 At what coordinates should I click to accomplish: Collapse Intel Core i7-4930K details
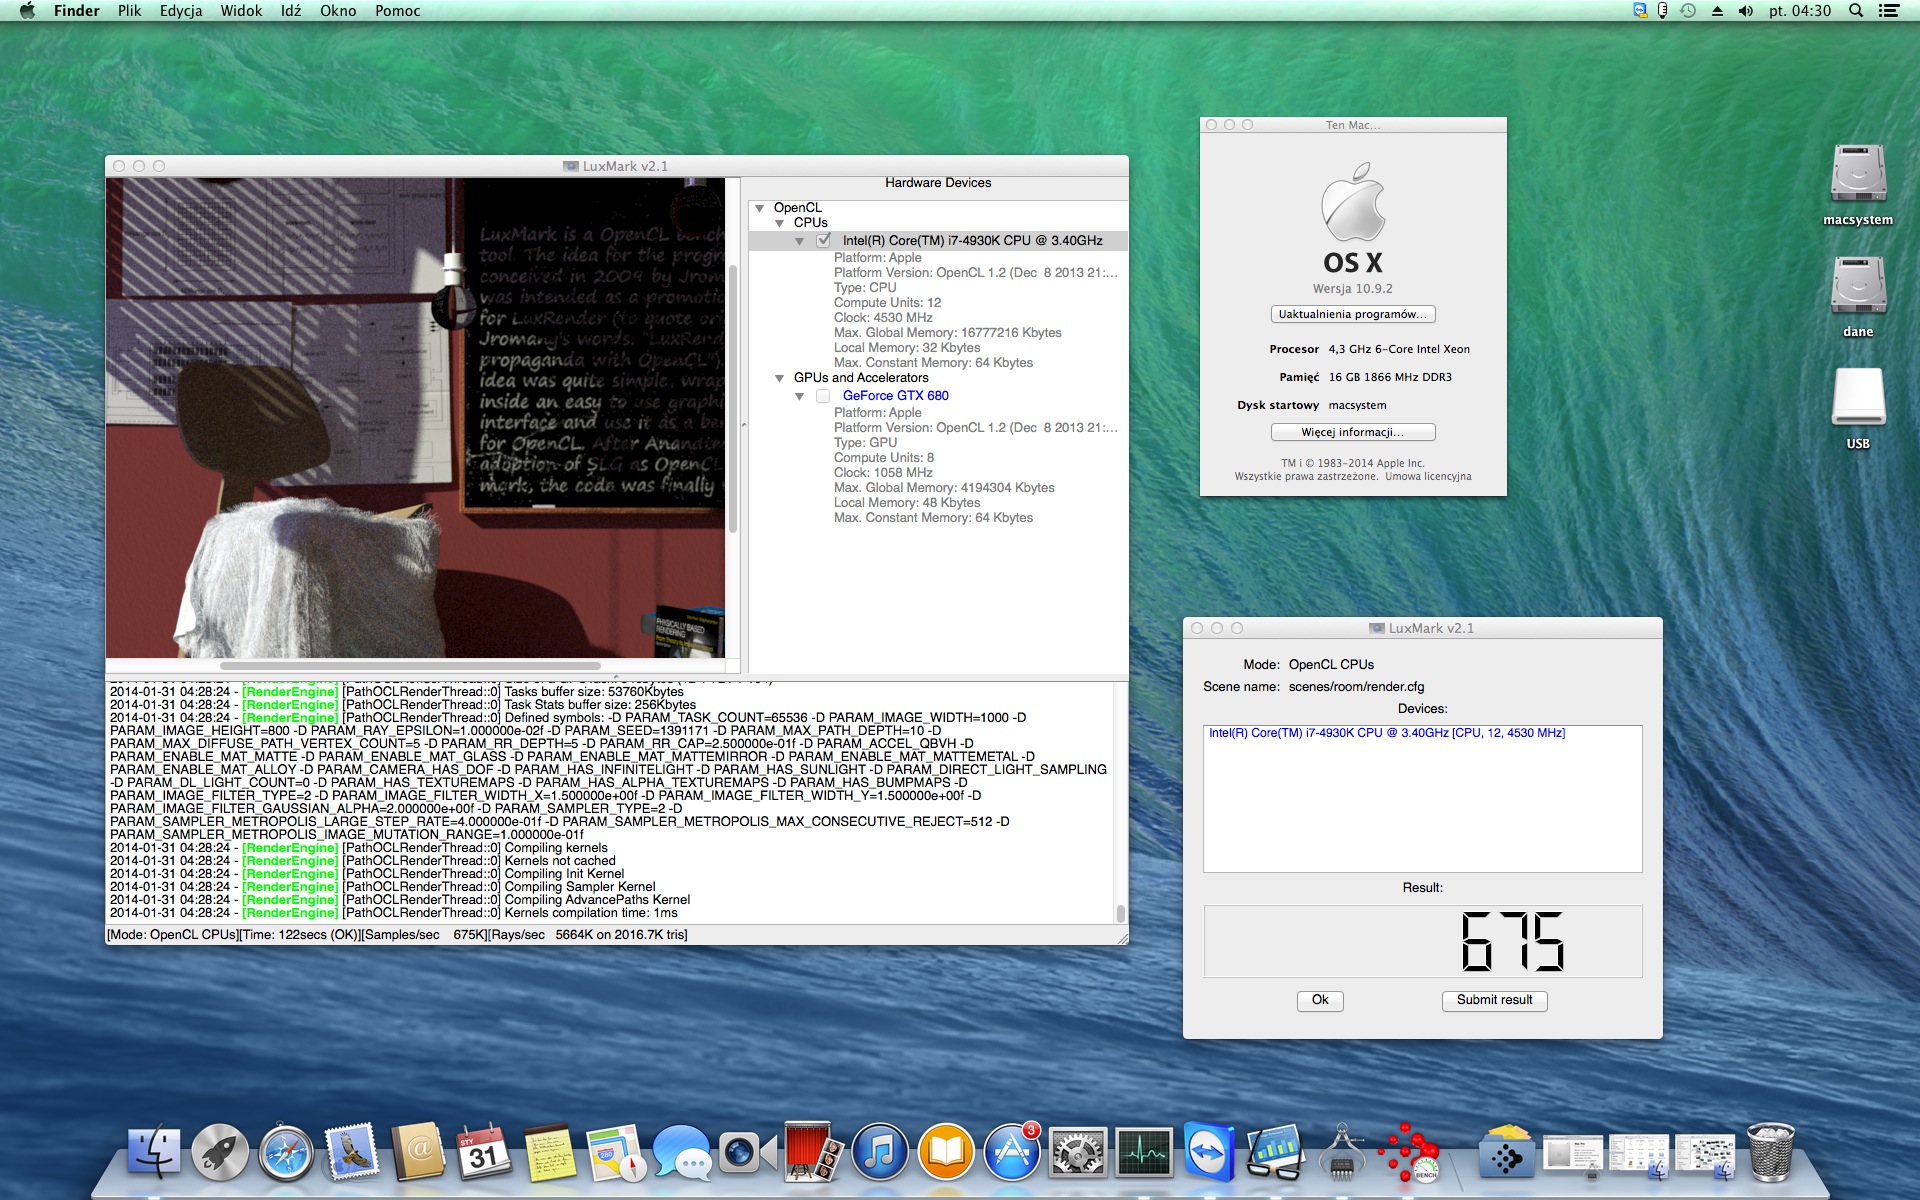[800, 241]
